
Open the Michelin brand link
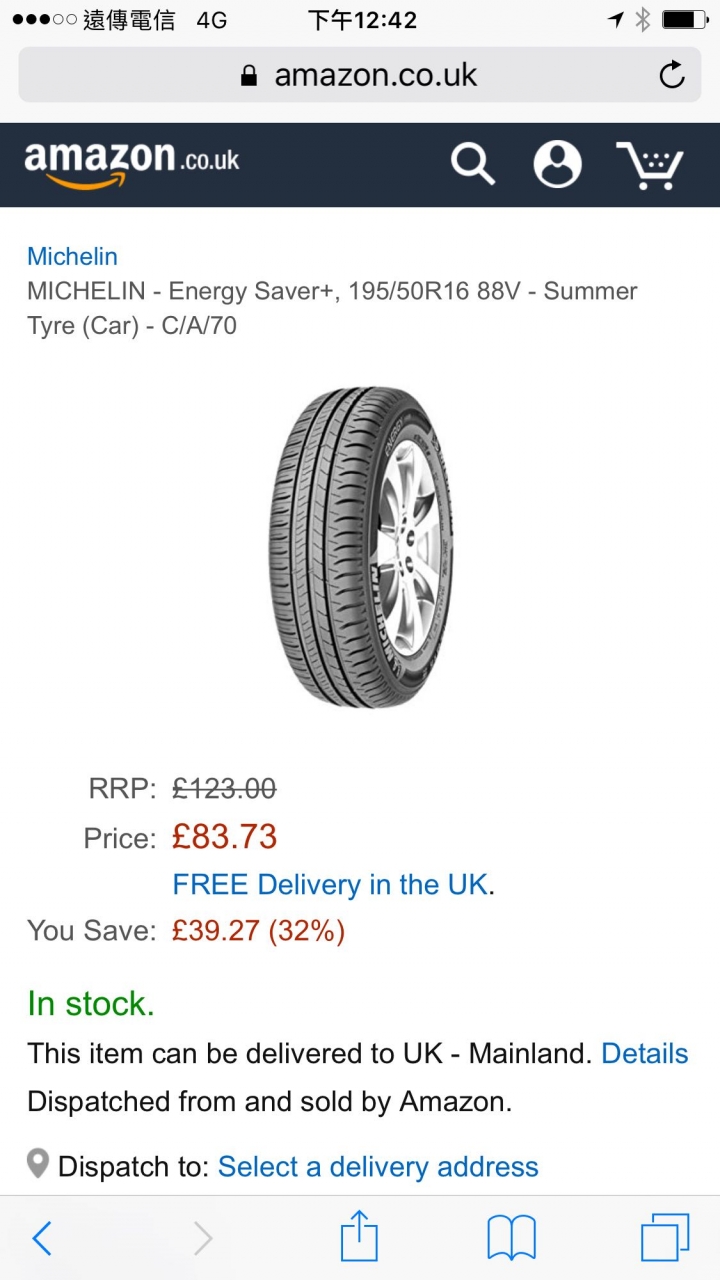[72, 256]
